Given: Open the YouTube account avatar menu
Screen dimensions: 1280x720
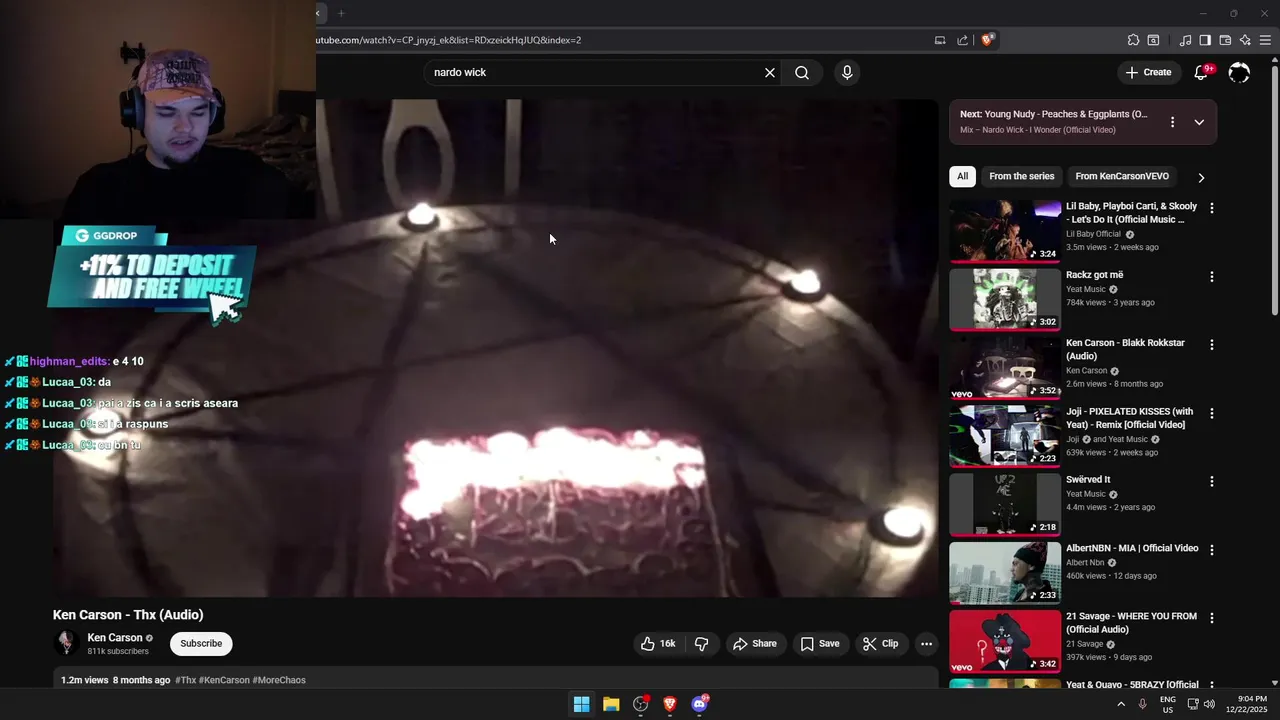Looking at the screenshot, I should pyautogui.click(x=1239, y=72).
